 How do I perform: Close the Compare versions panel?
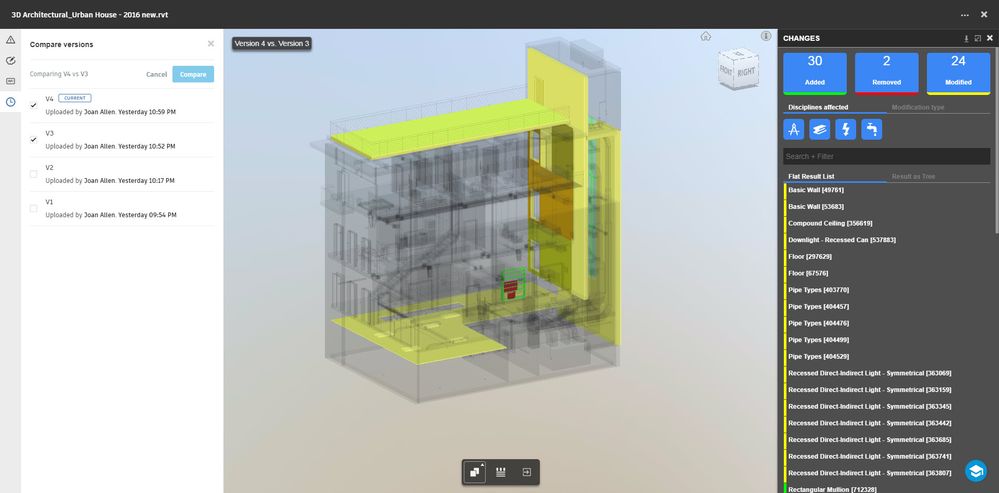[x=211, y=44]
